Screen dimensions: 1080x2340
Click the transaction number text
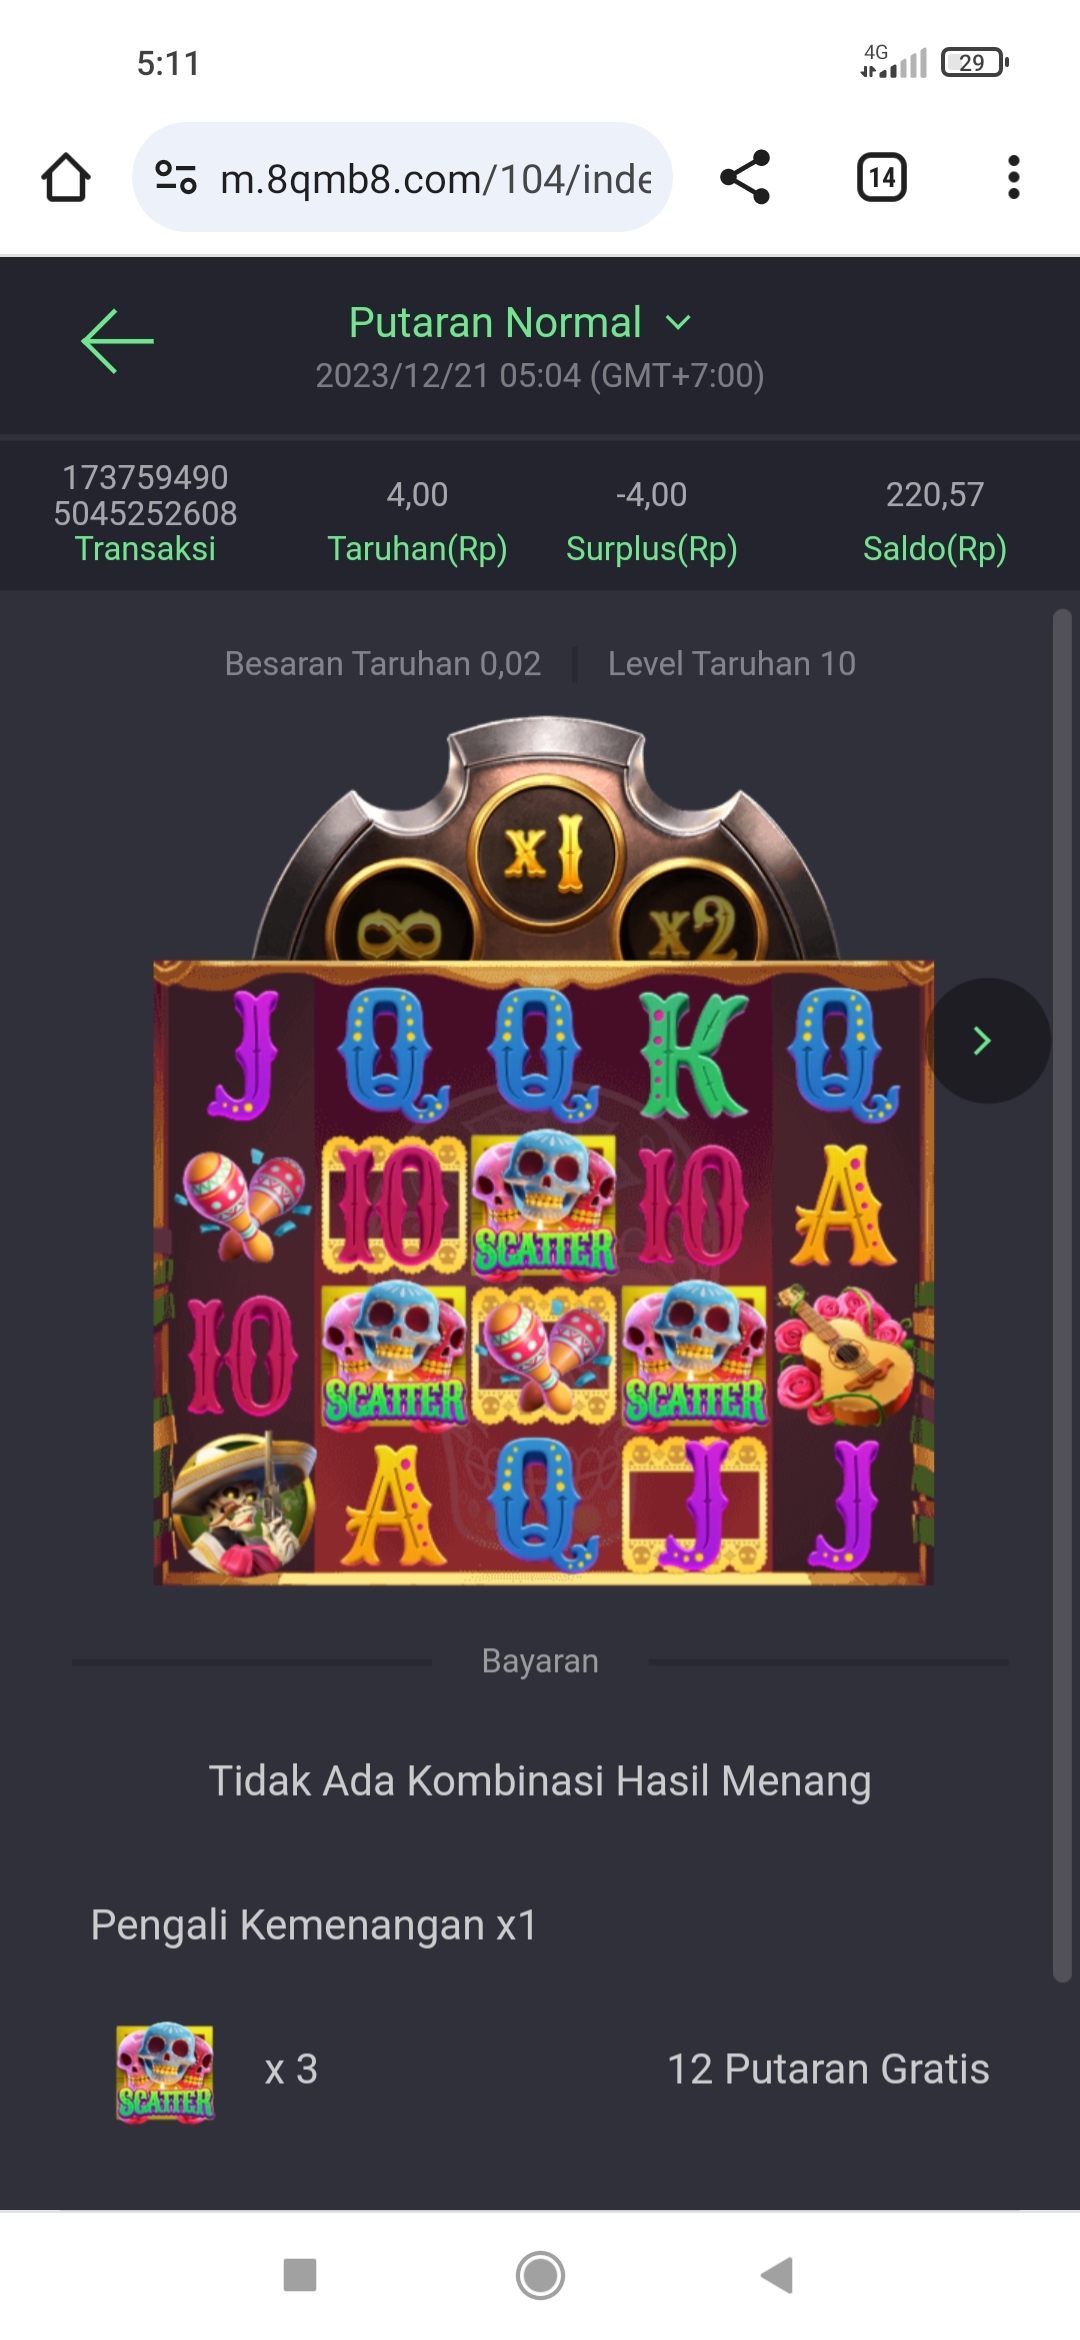pyautogui.click(x=145, y=495)
